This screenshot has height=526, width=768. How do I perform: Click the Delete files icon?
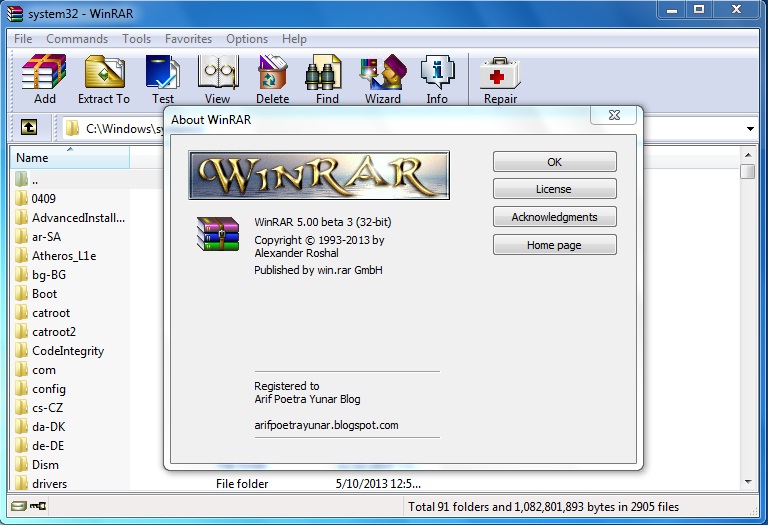(272, 78)
